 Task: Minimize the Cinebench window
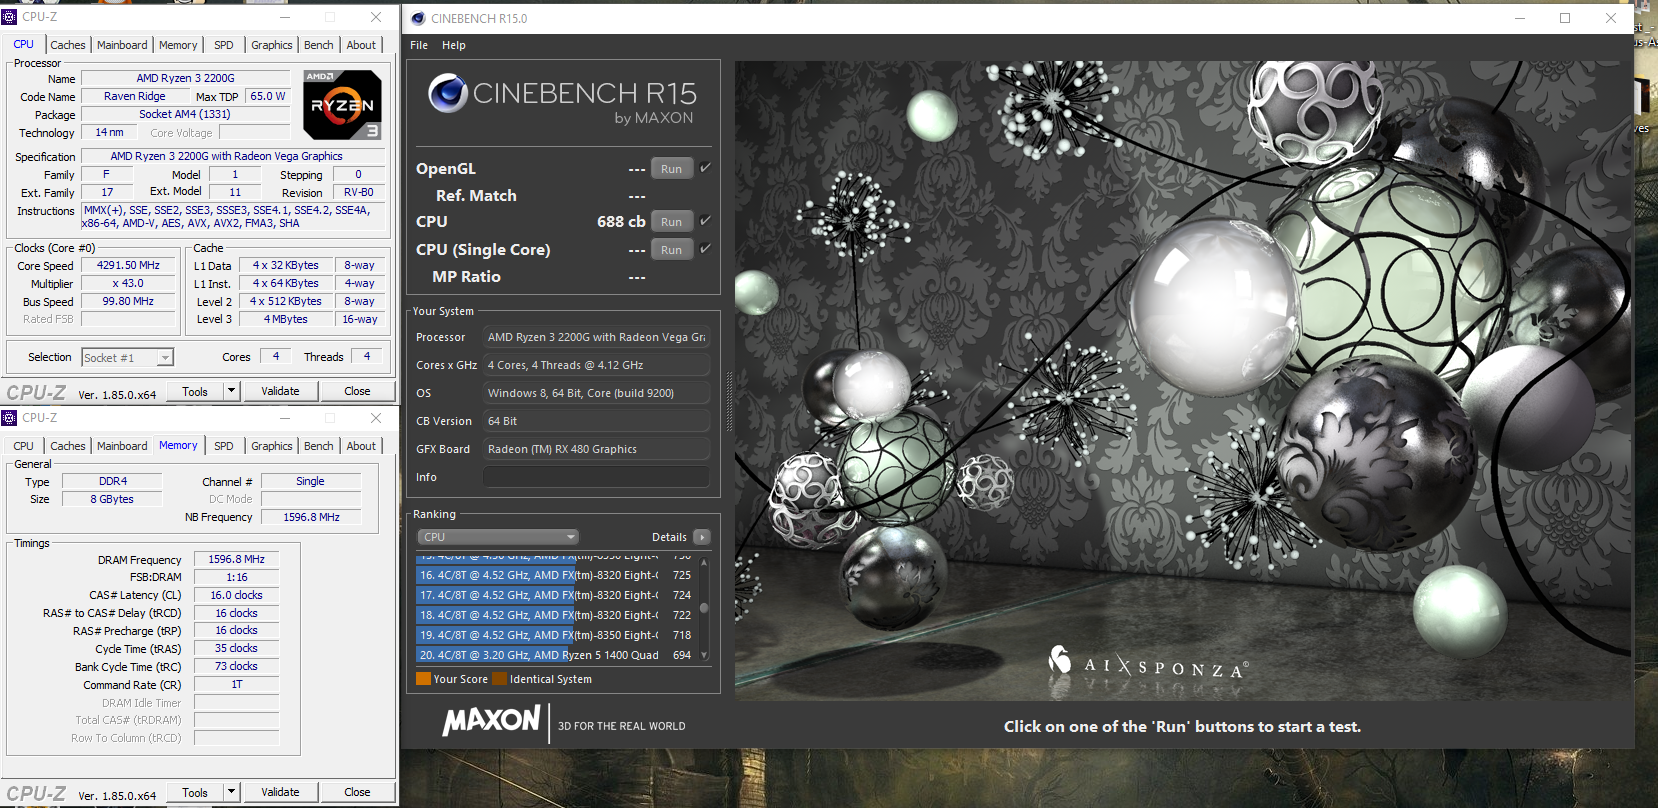pos(1519,18)
